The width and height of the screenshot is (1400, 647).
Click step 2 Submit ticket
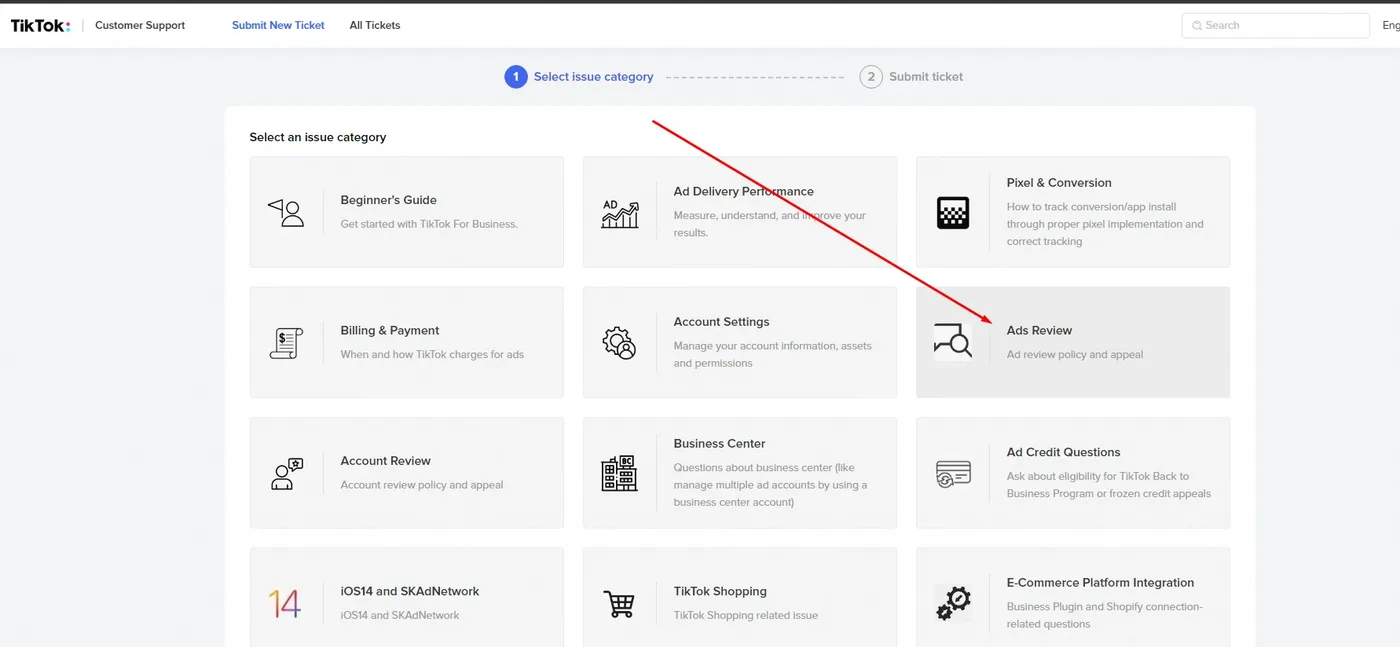point(911,76)
